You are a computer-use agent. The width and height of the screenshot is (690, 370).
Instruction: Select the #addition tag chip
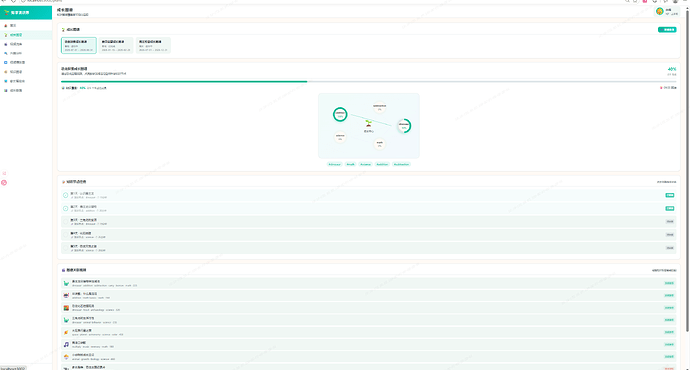click(x=382, y=164)
